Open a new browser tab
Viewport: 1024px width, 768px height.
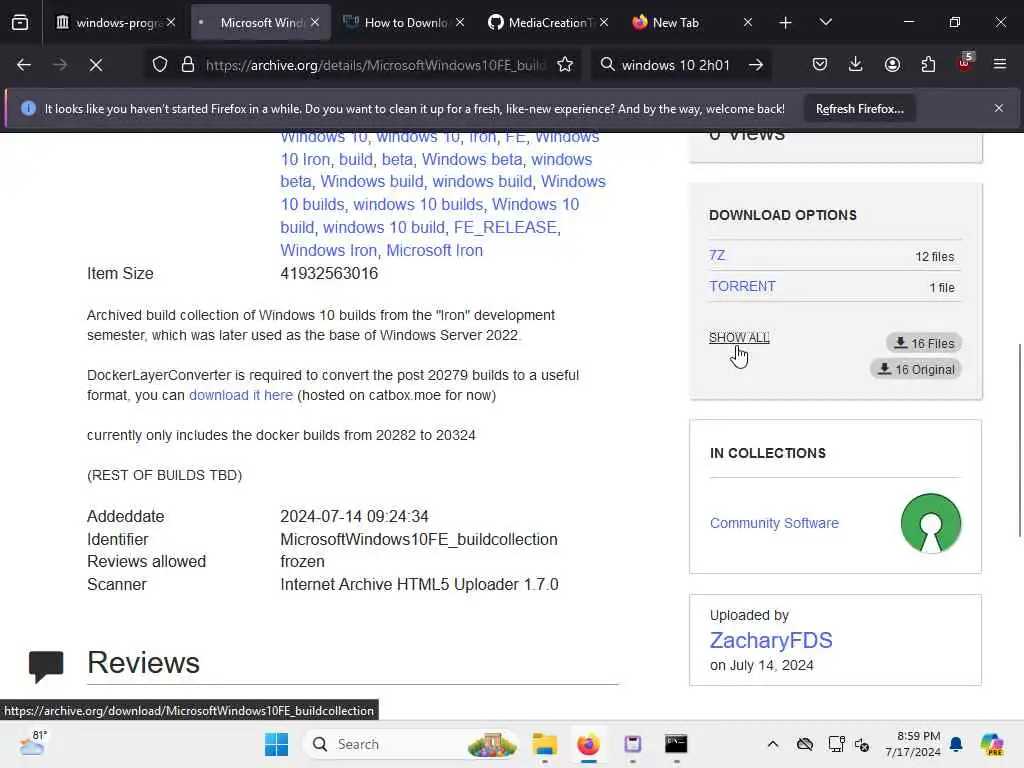point(785,23)
